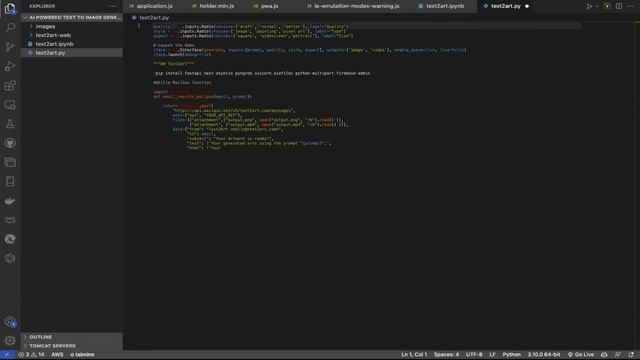Click Ln 1, Col 1 cursor position
The image size is (640, 360).
point(414,355)
